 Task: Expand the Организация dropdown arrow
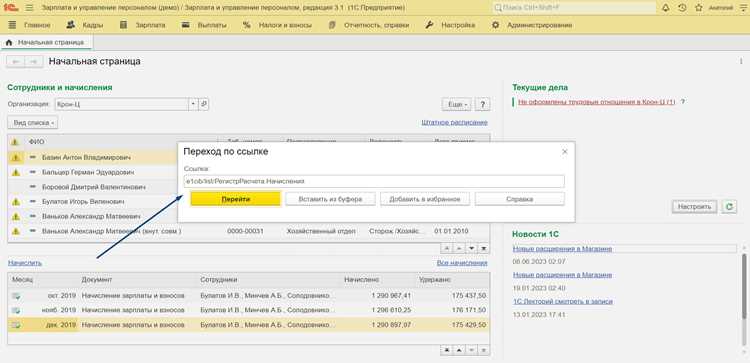coord(193,104)
